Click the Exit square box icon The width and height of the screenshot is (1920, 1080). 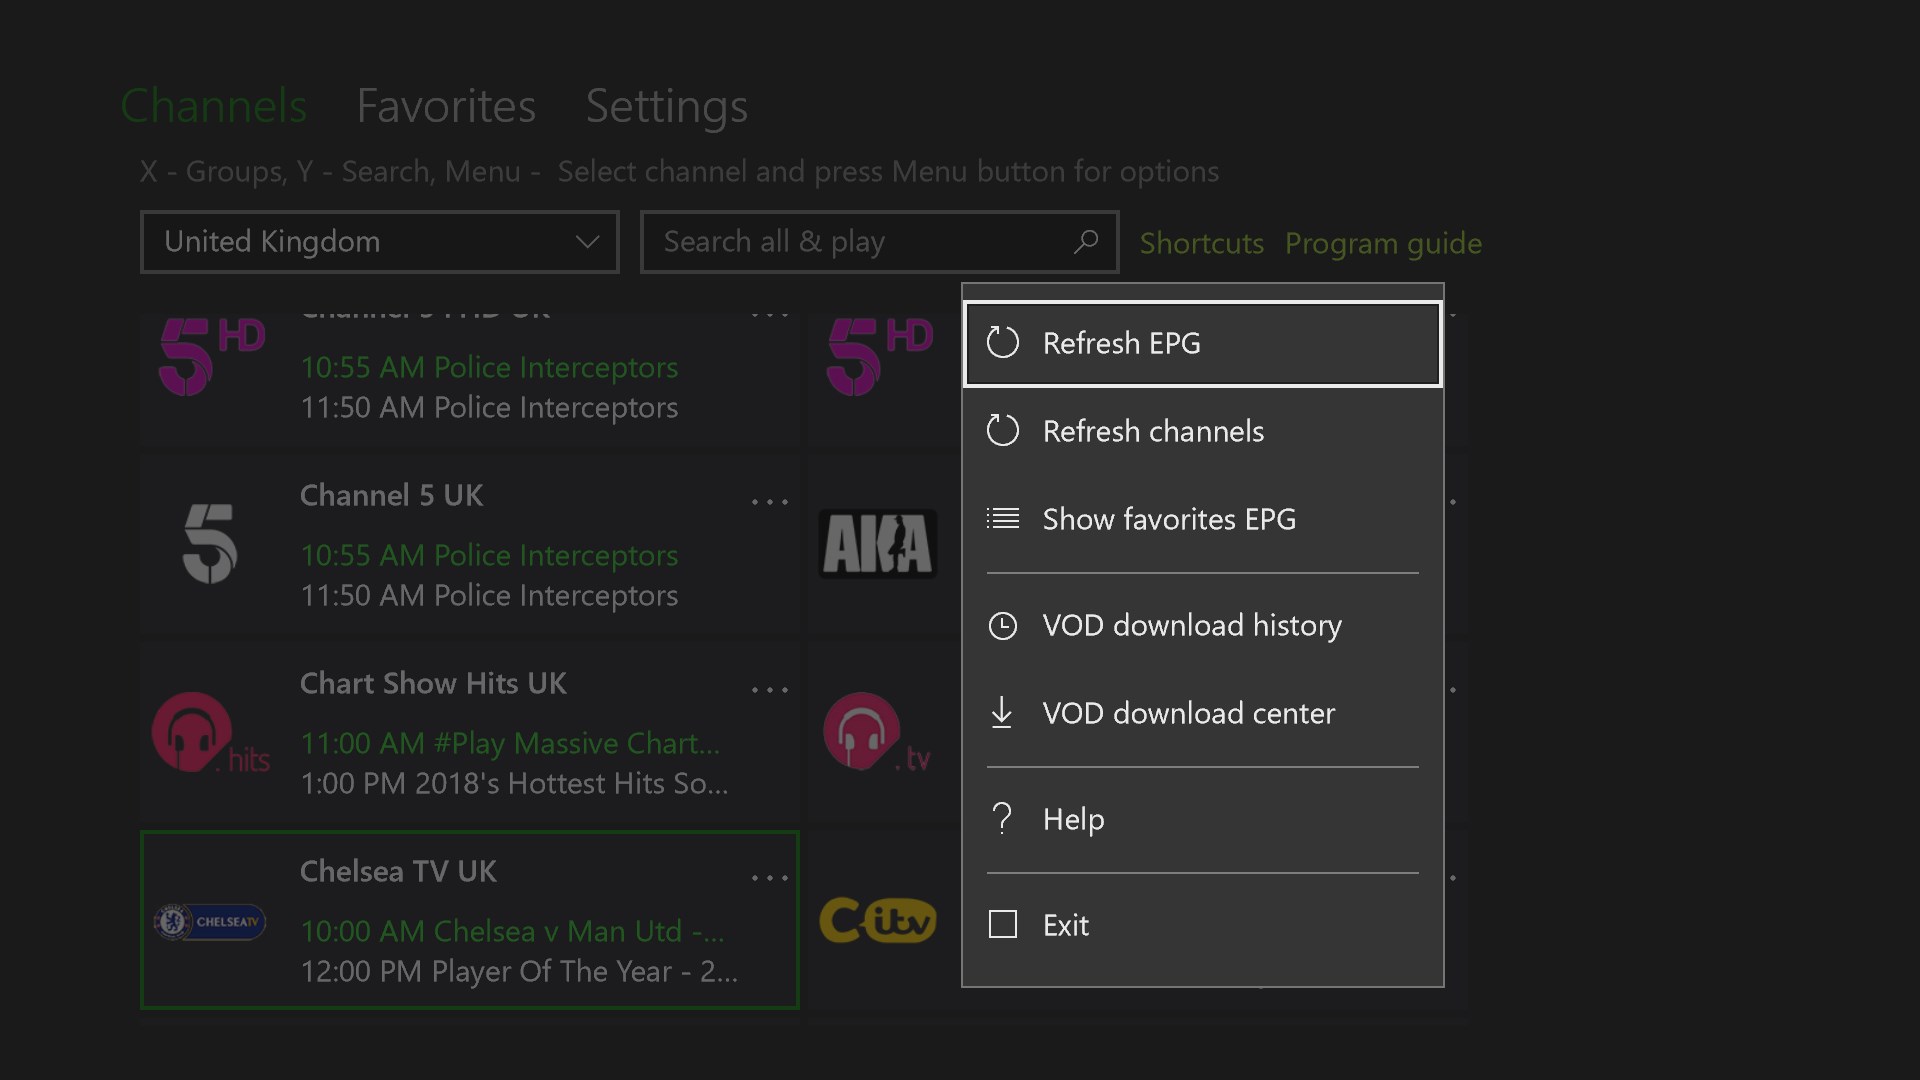[1002, 925]
